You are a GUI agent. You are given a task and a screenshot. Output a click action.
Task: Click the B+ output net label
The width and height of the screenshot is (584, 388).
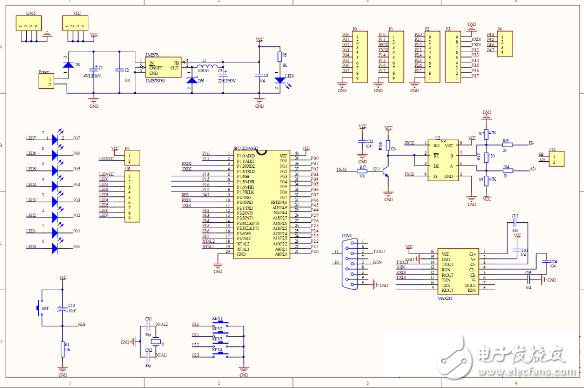click(531, 143)
